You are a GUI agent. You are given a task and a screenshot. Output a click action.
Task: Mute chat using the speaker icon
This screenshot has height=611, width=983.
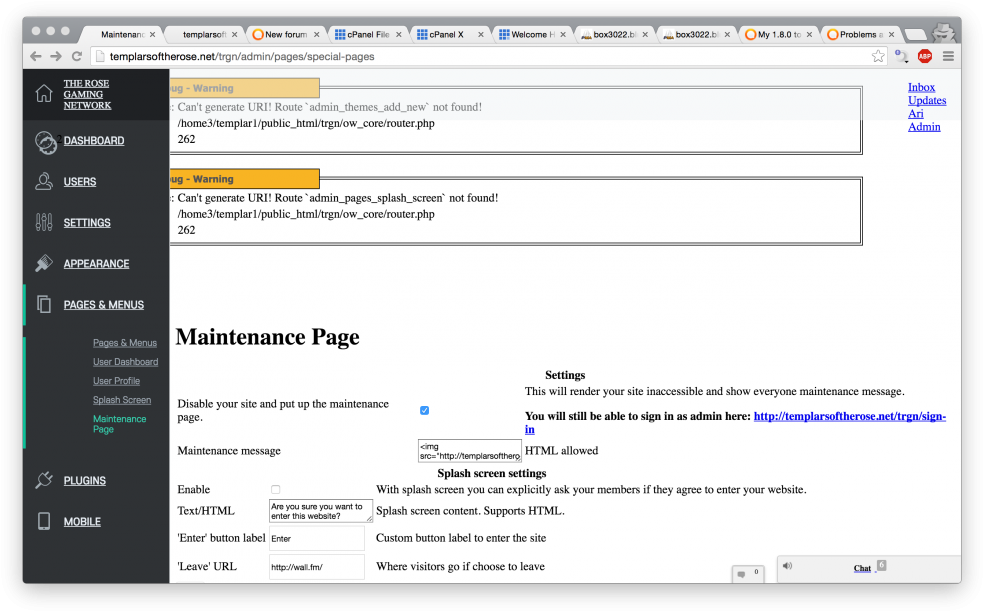click(x=788, y=566)
